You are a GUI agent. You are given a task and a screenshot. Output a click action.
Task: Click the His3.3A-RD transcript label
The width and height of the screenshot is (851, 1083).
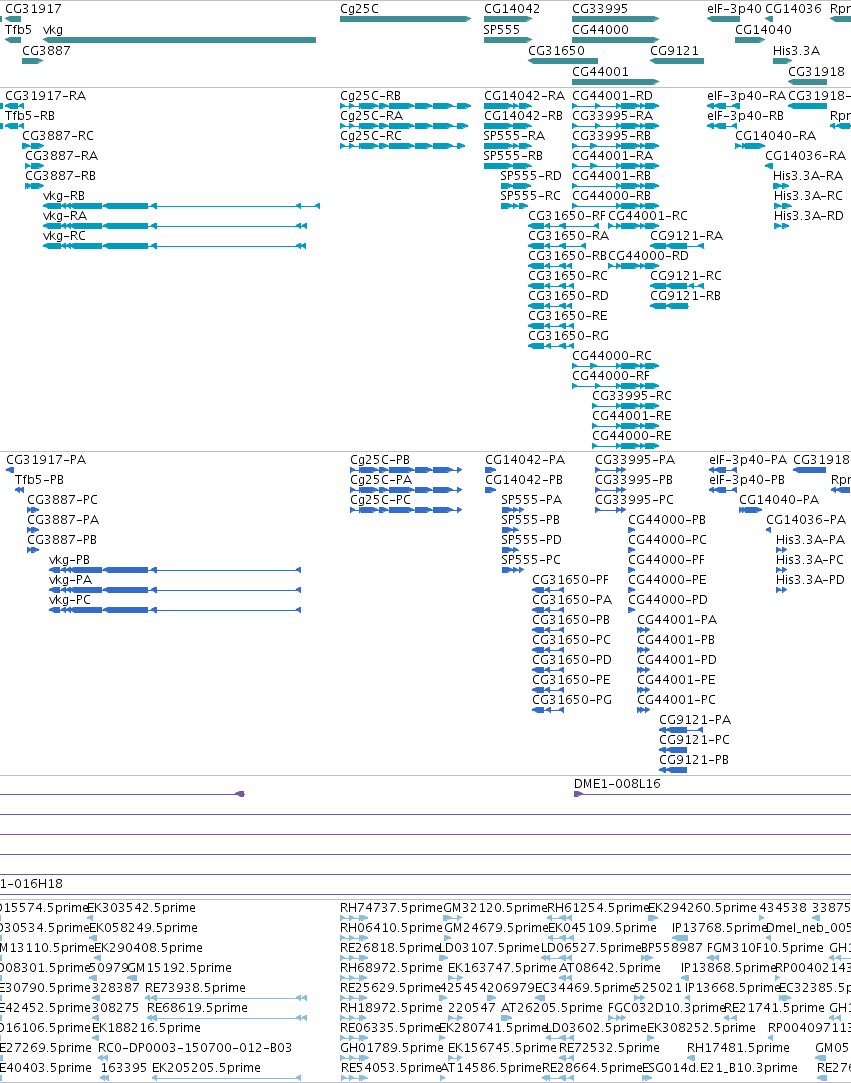click(808, 216)
